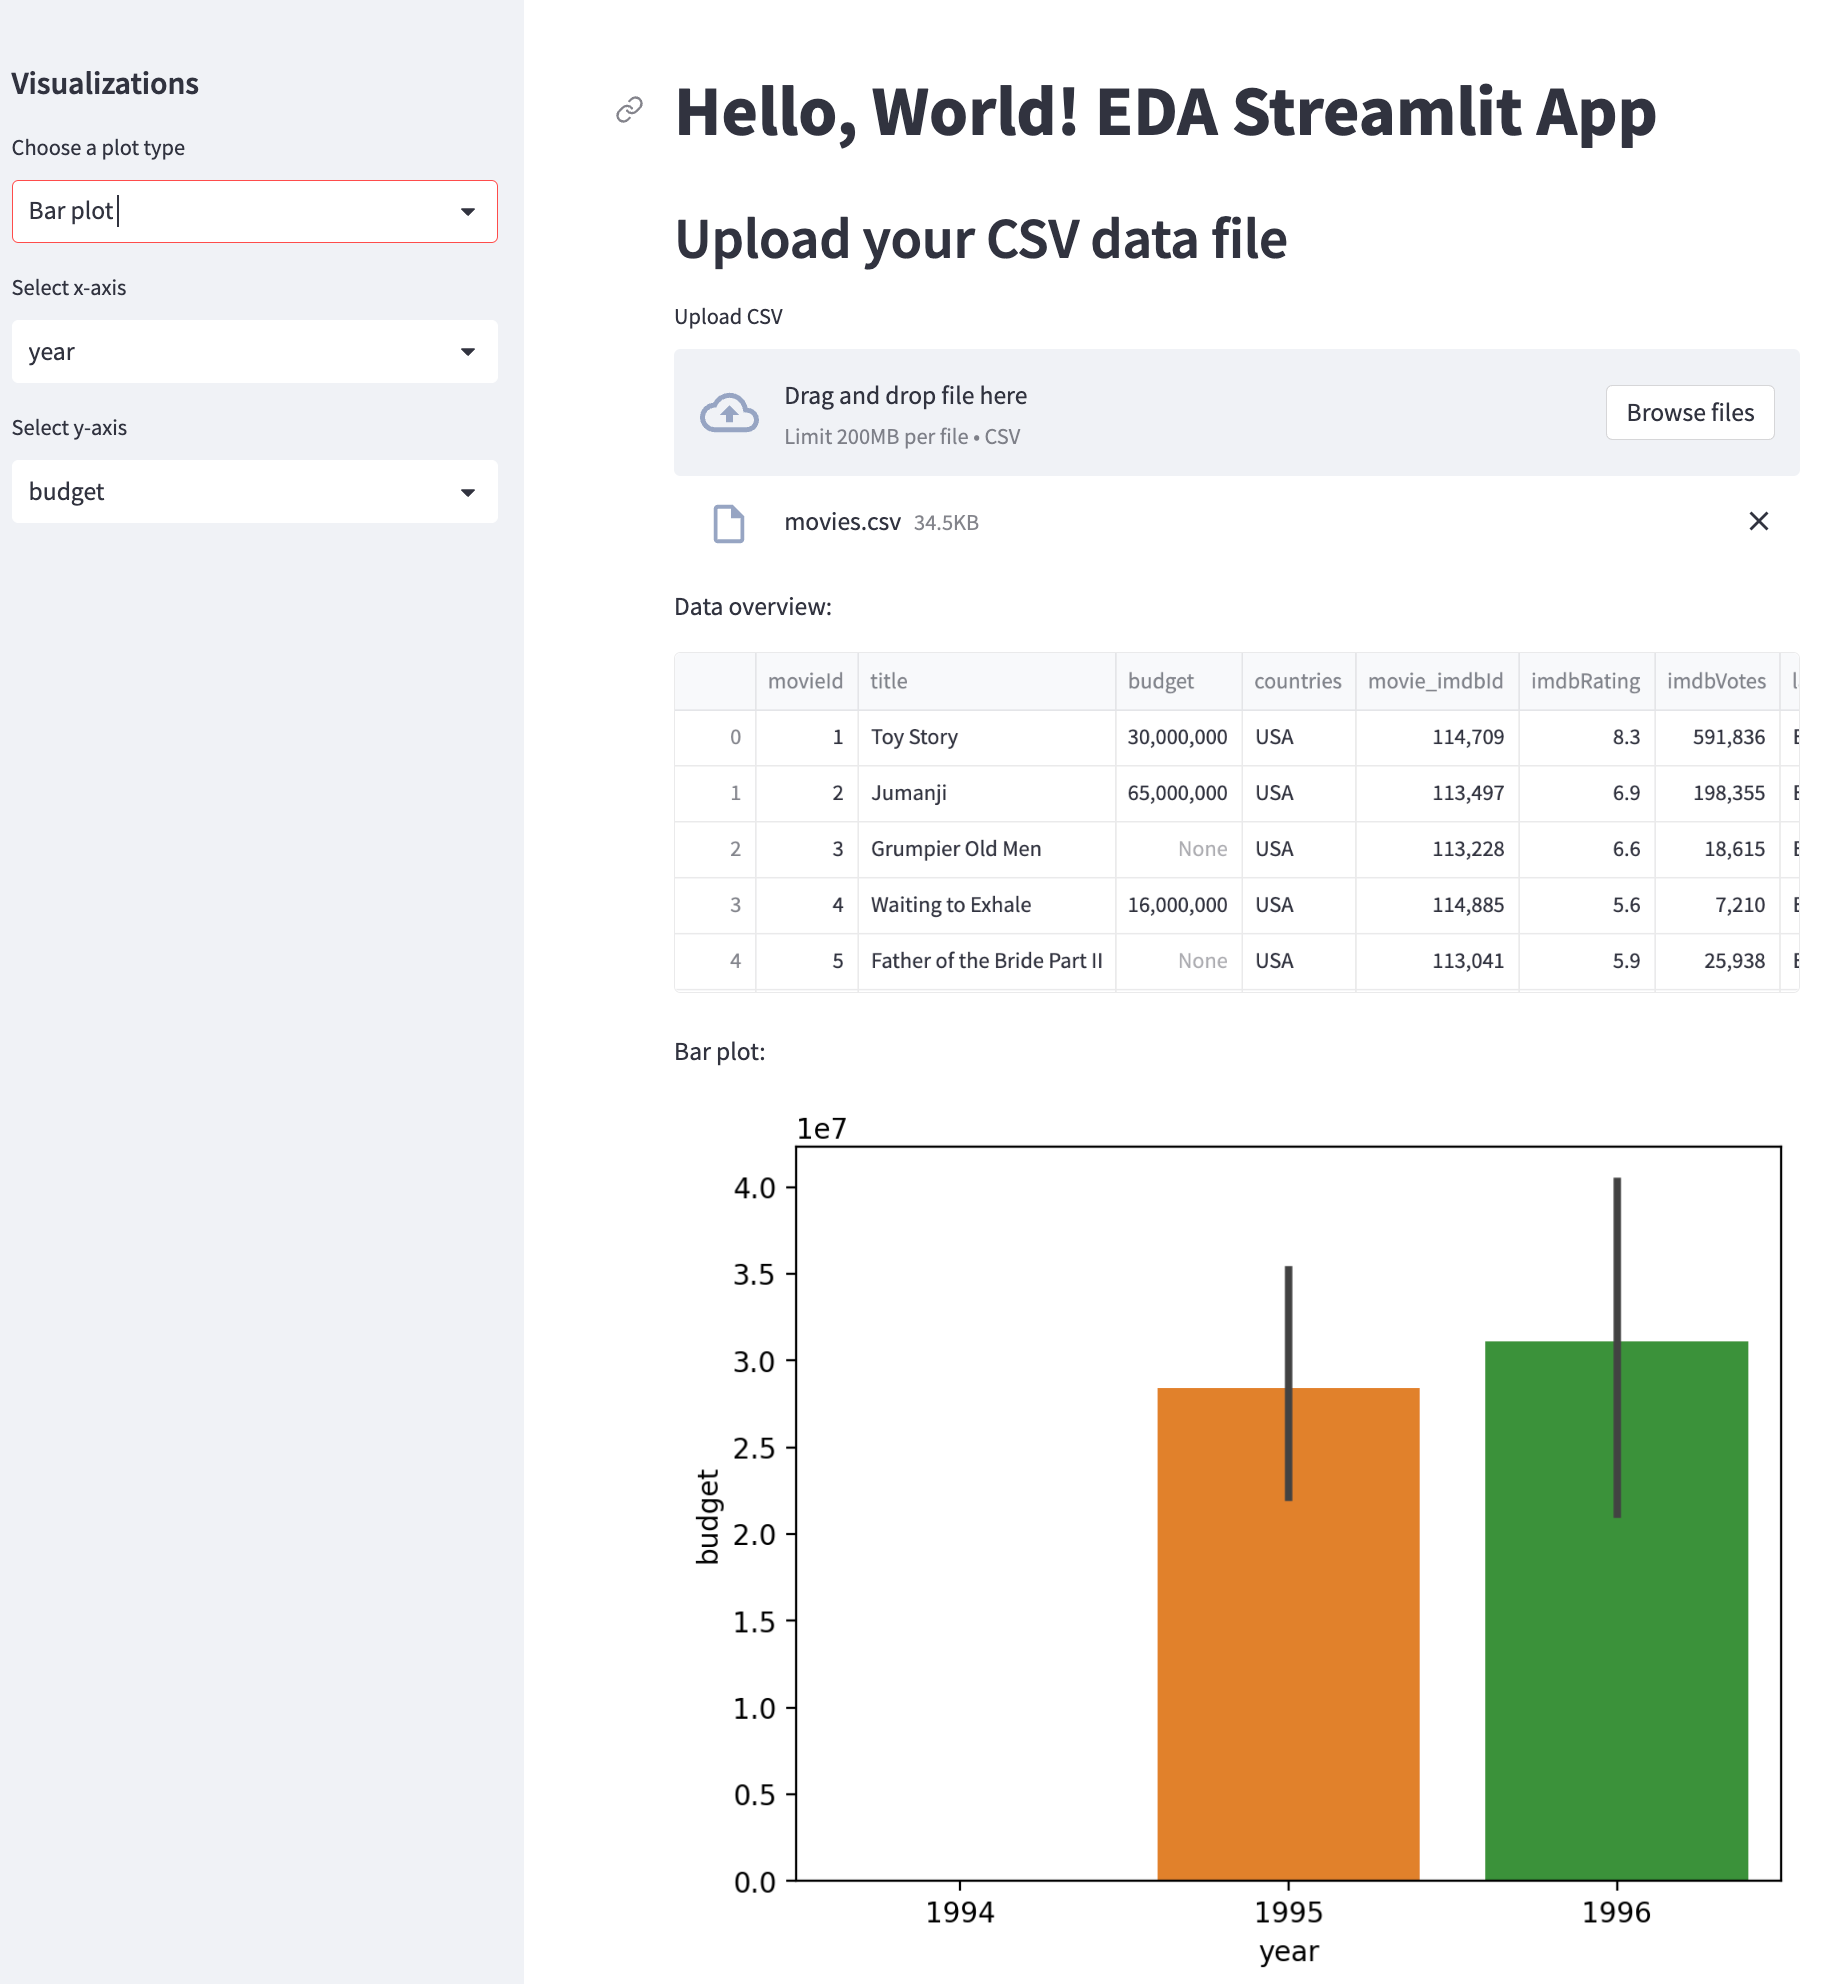The image size is (1830, 1984).
Task: Click the Browse files button
Action: click(1689, 413)
